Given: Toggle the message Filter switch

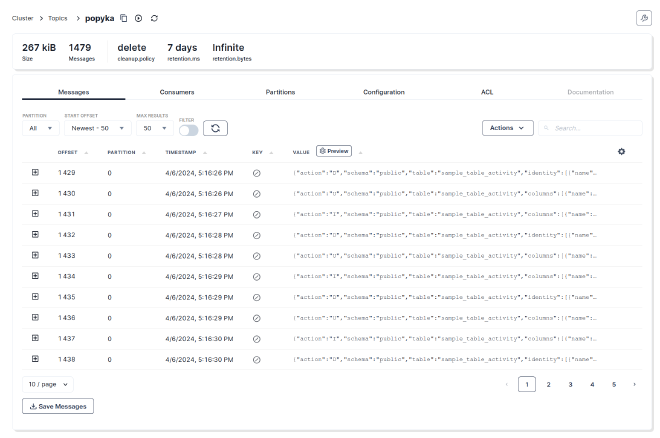Looking at the screenshot, I should (x=188, y=129).
